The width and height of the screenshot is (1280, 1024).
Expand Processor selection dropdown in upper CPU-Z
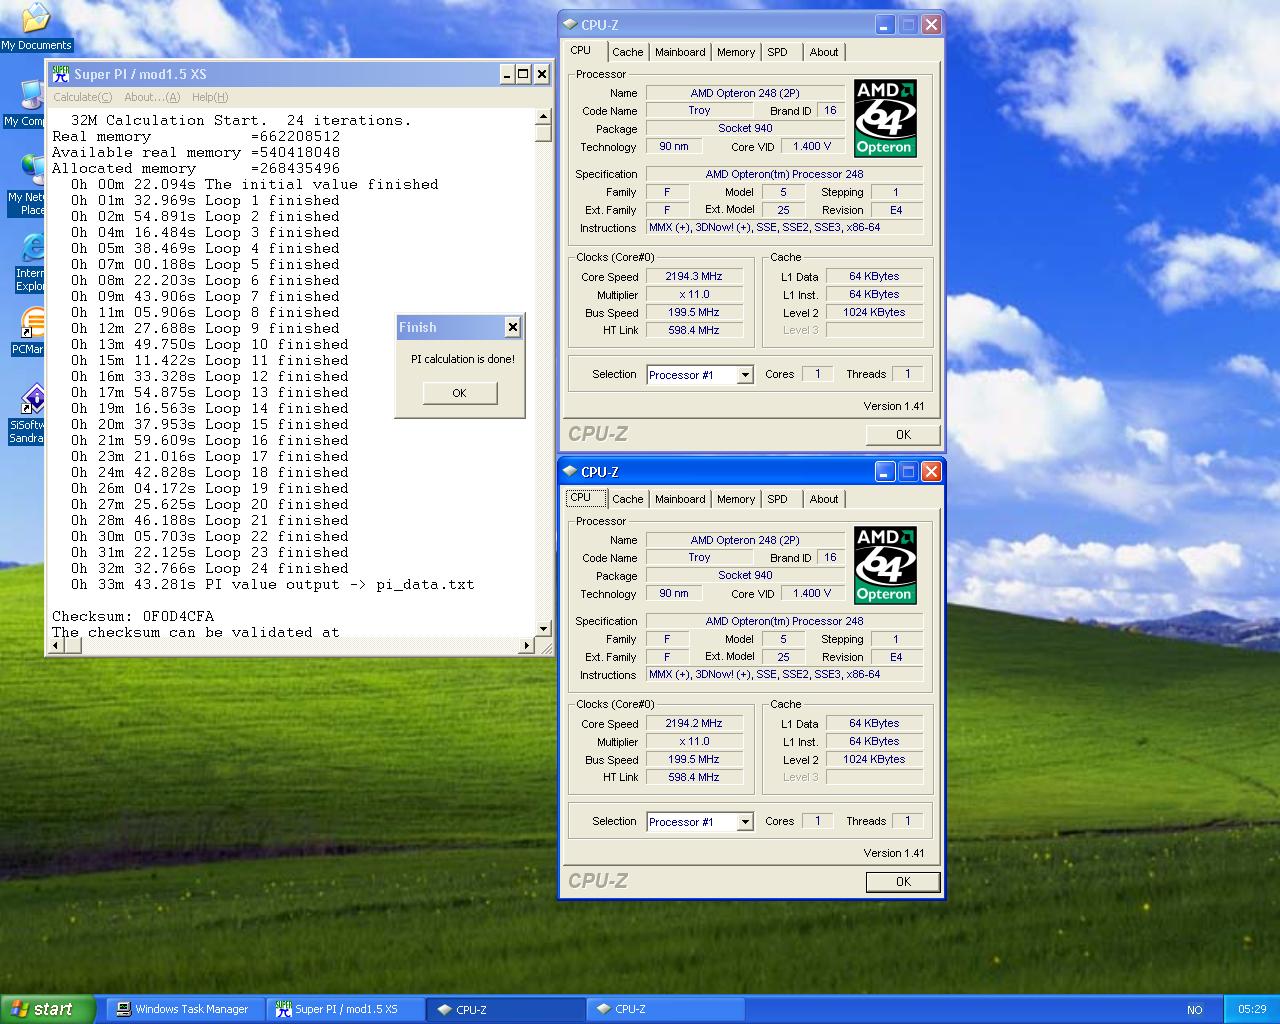pos(744,375)
